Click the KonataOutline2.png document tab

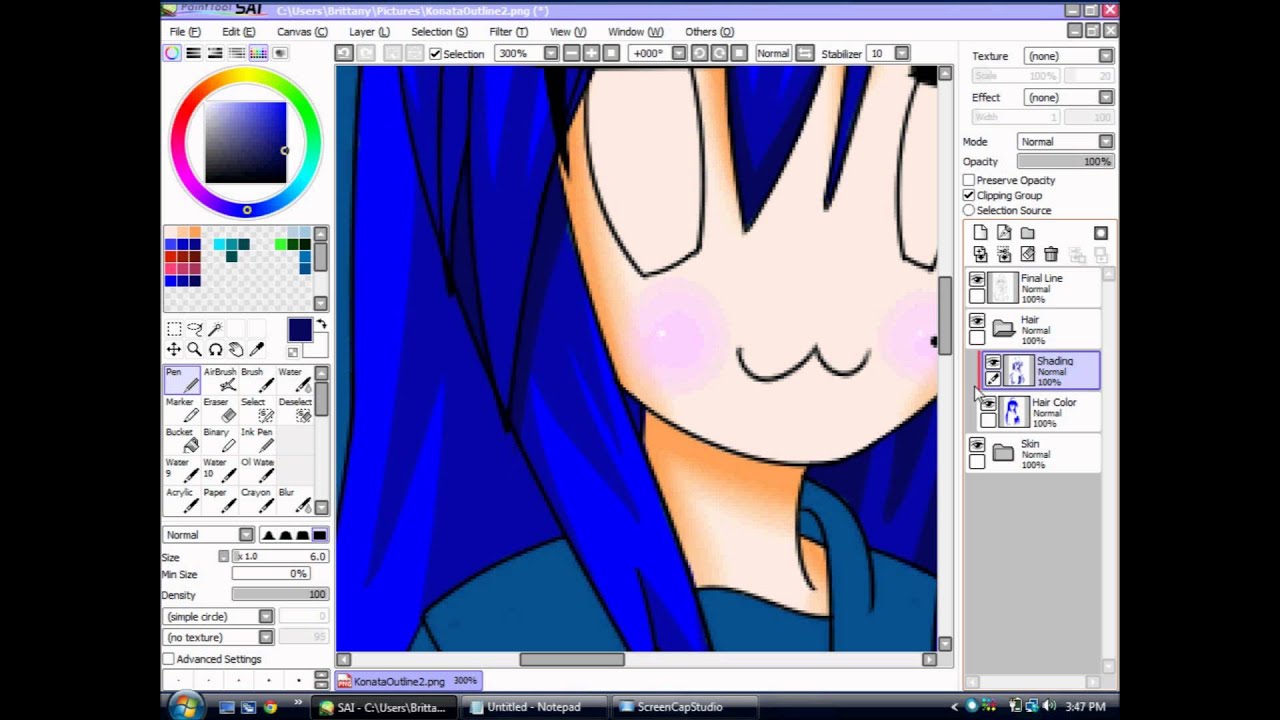coord(408,681)
